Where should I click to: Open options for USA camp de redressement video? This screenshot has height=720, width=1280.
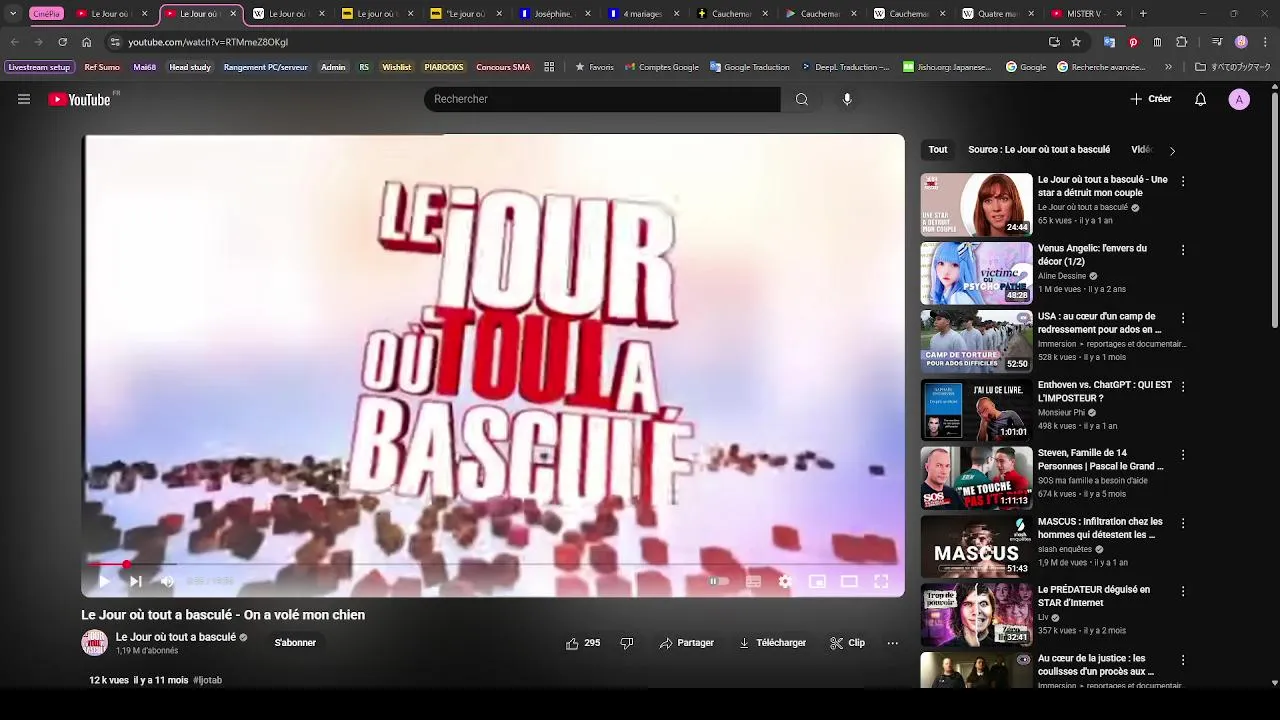[1183, 318]
